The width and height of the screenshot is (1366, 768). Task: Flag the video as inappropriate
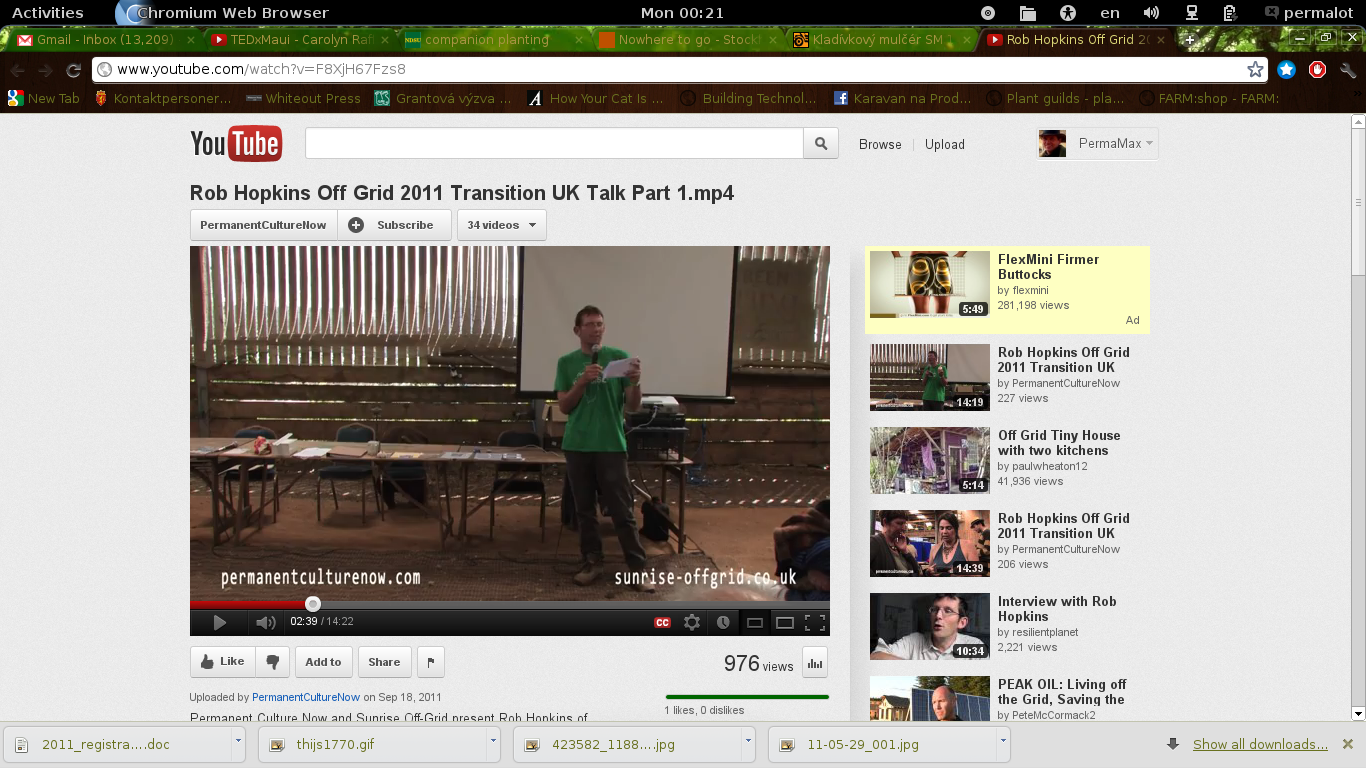click(430, 662)
